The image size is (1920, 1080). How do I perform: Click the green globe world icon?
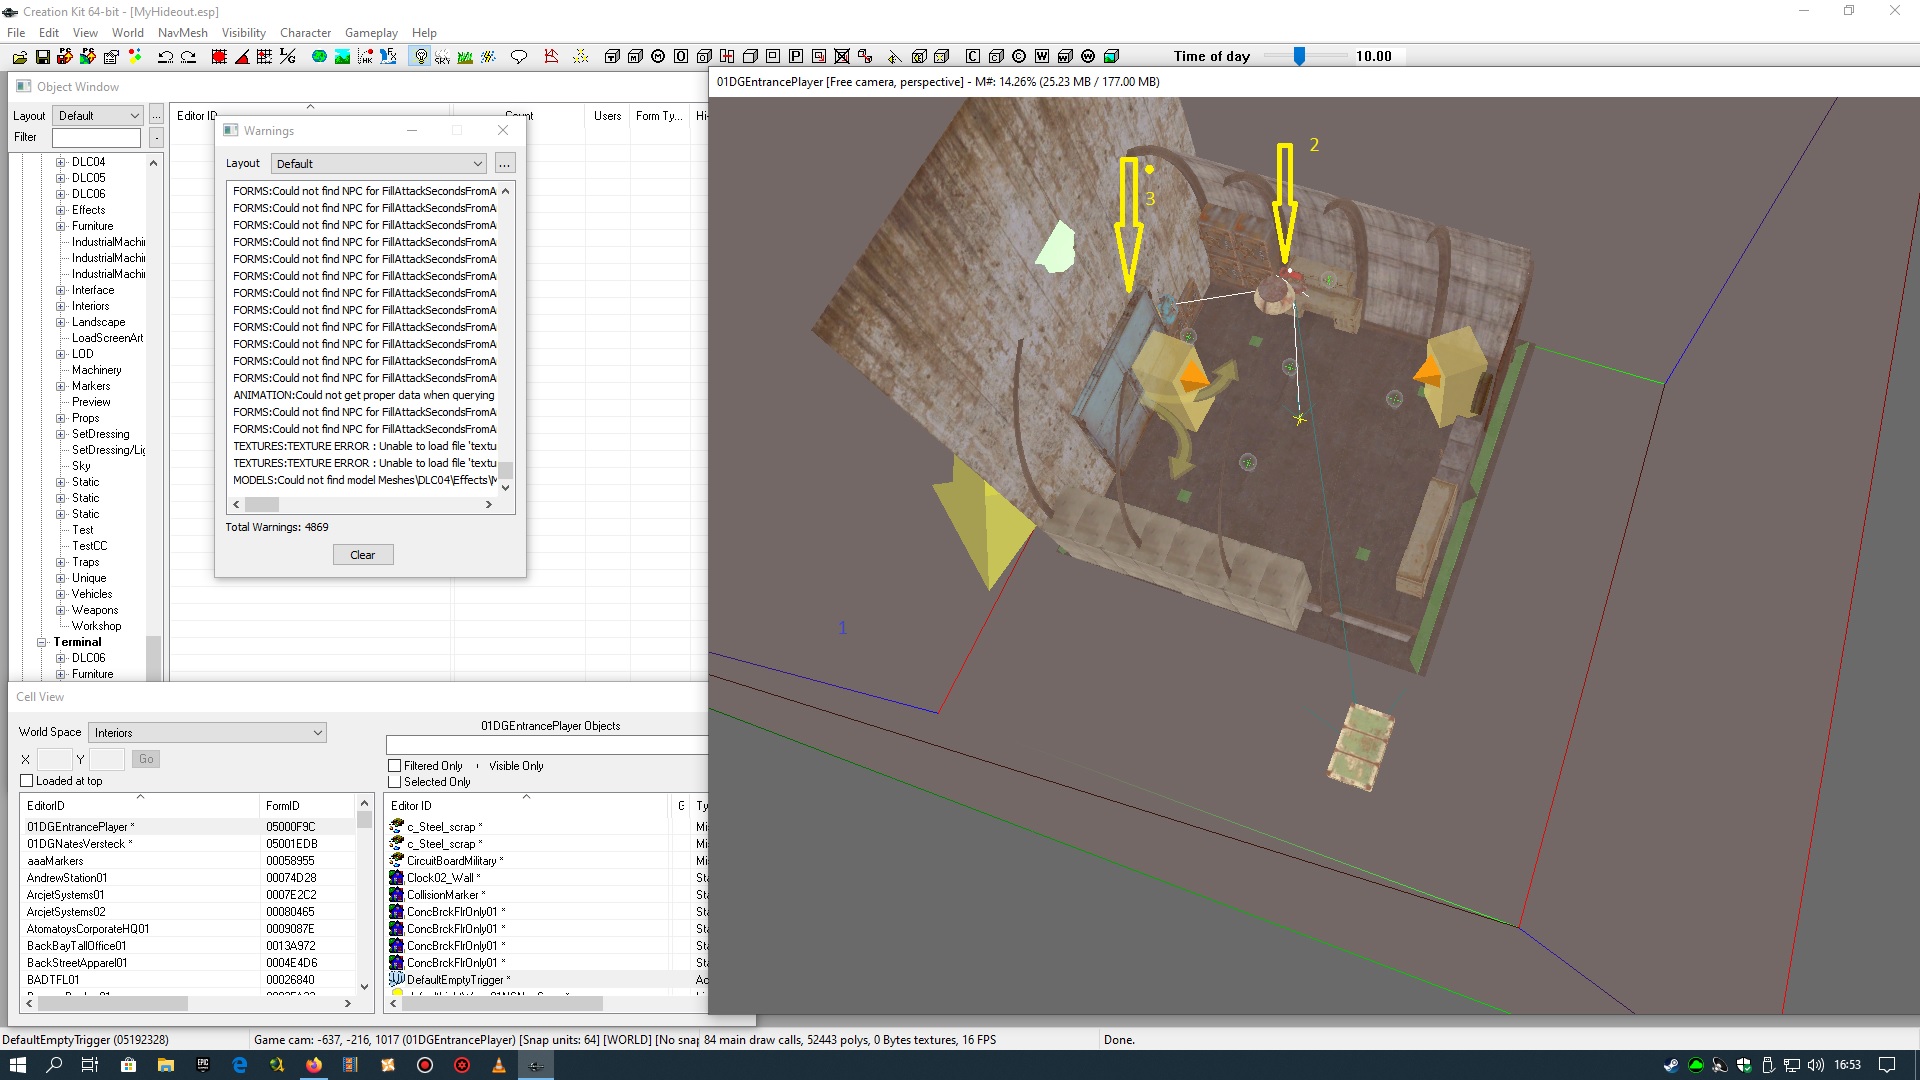(x=319, y=57)
